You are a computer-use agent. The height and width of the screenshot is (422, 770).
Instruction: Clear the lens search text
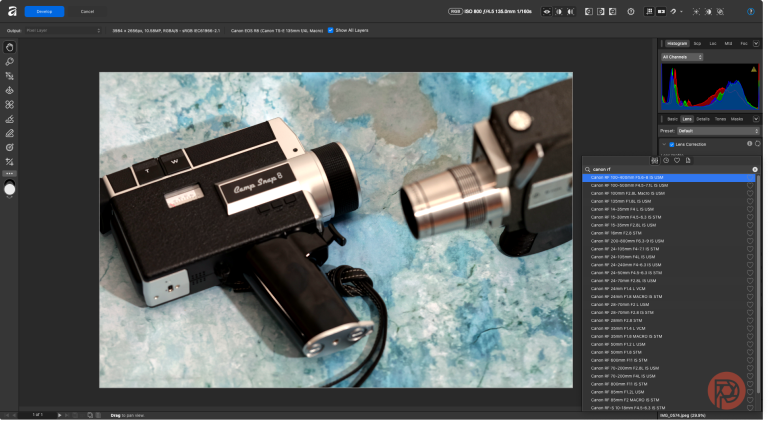tap(755, 169)
